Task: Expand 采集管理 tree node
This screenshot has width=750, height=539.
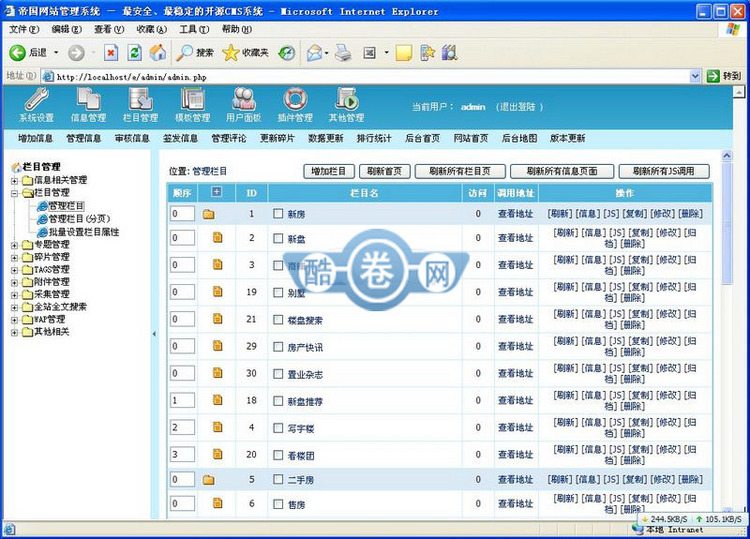Action: (14, 295)
